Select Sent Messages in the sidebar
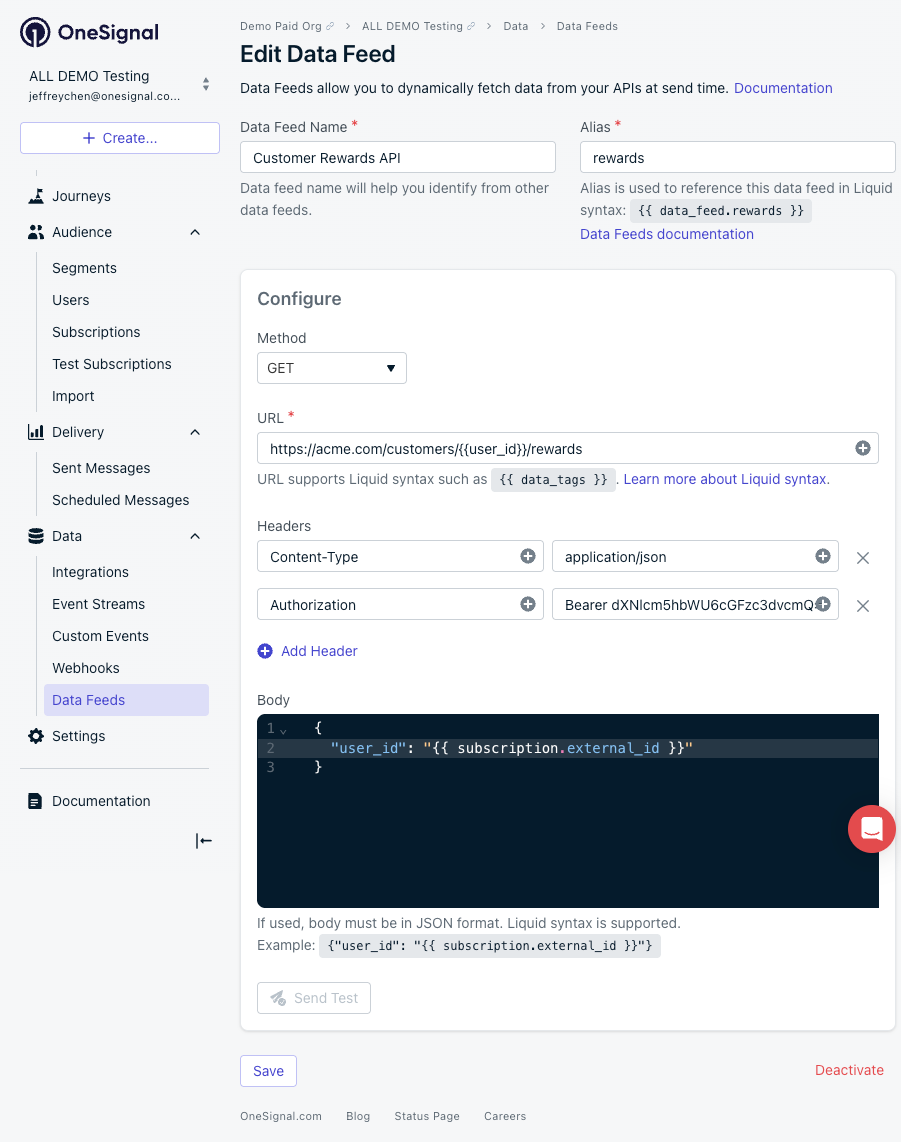This screenshot has height=1142, width=901. point(102,468)
